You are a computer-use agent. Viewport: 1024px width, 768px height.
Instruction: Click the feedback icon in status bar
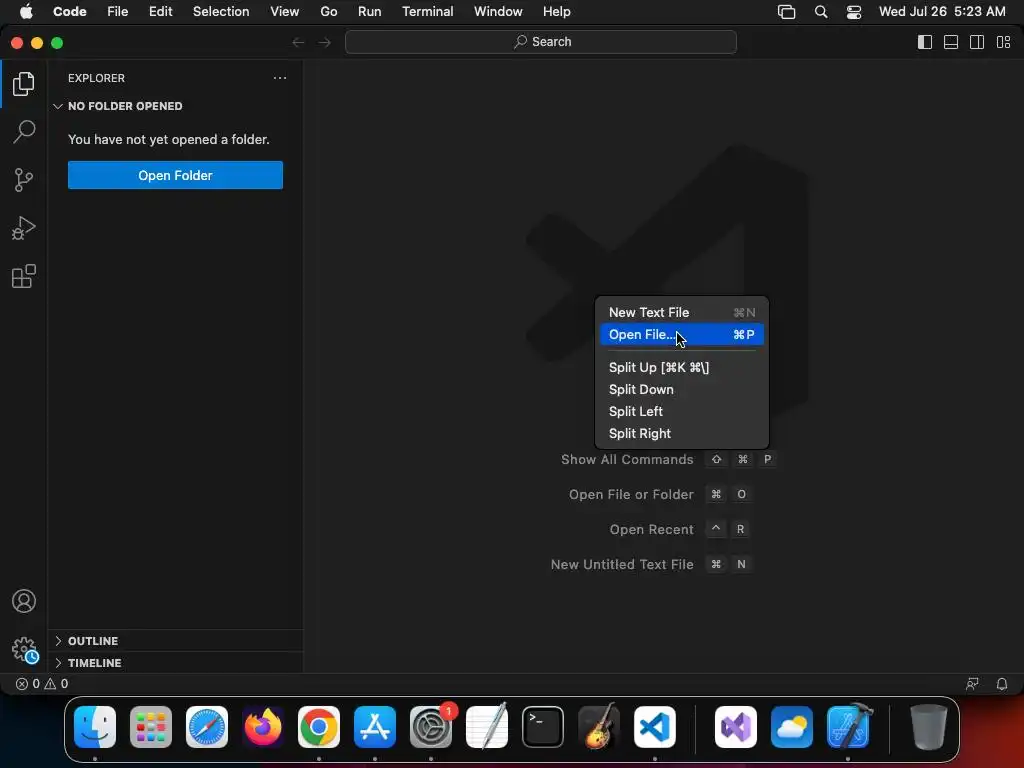[x=972, y=684]
